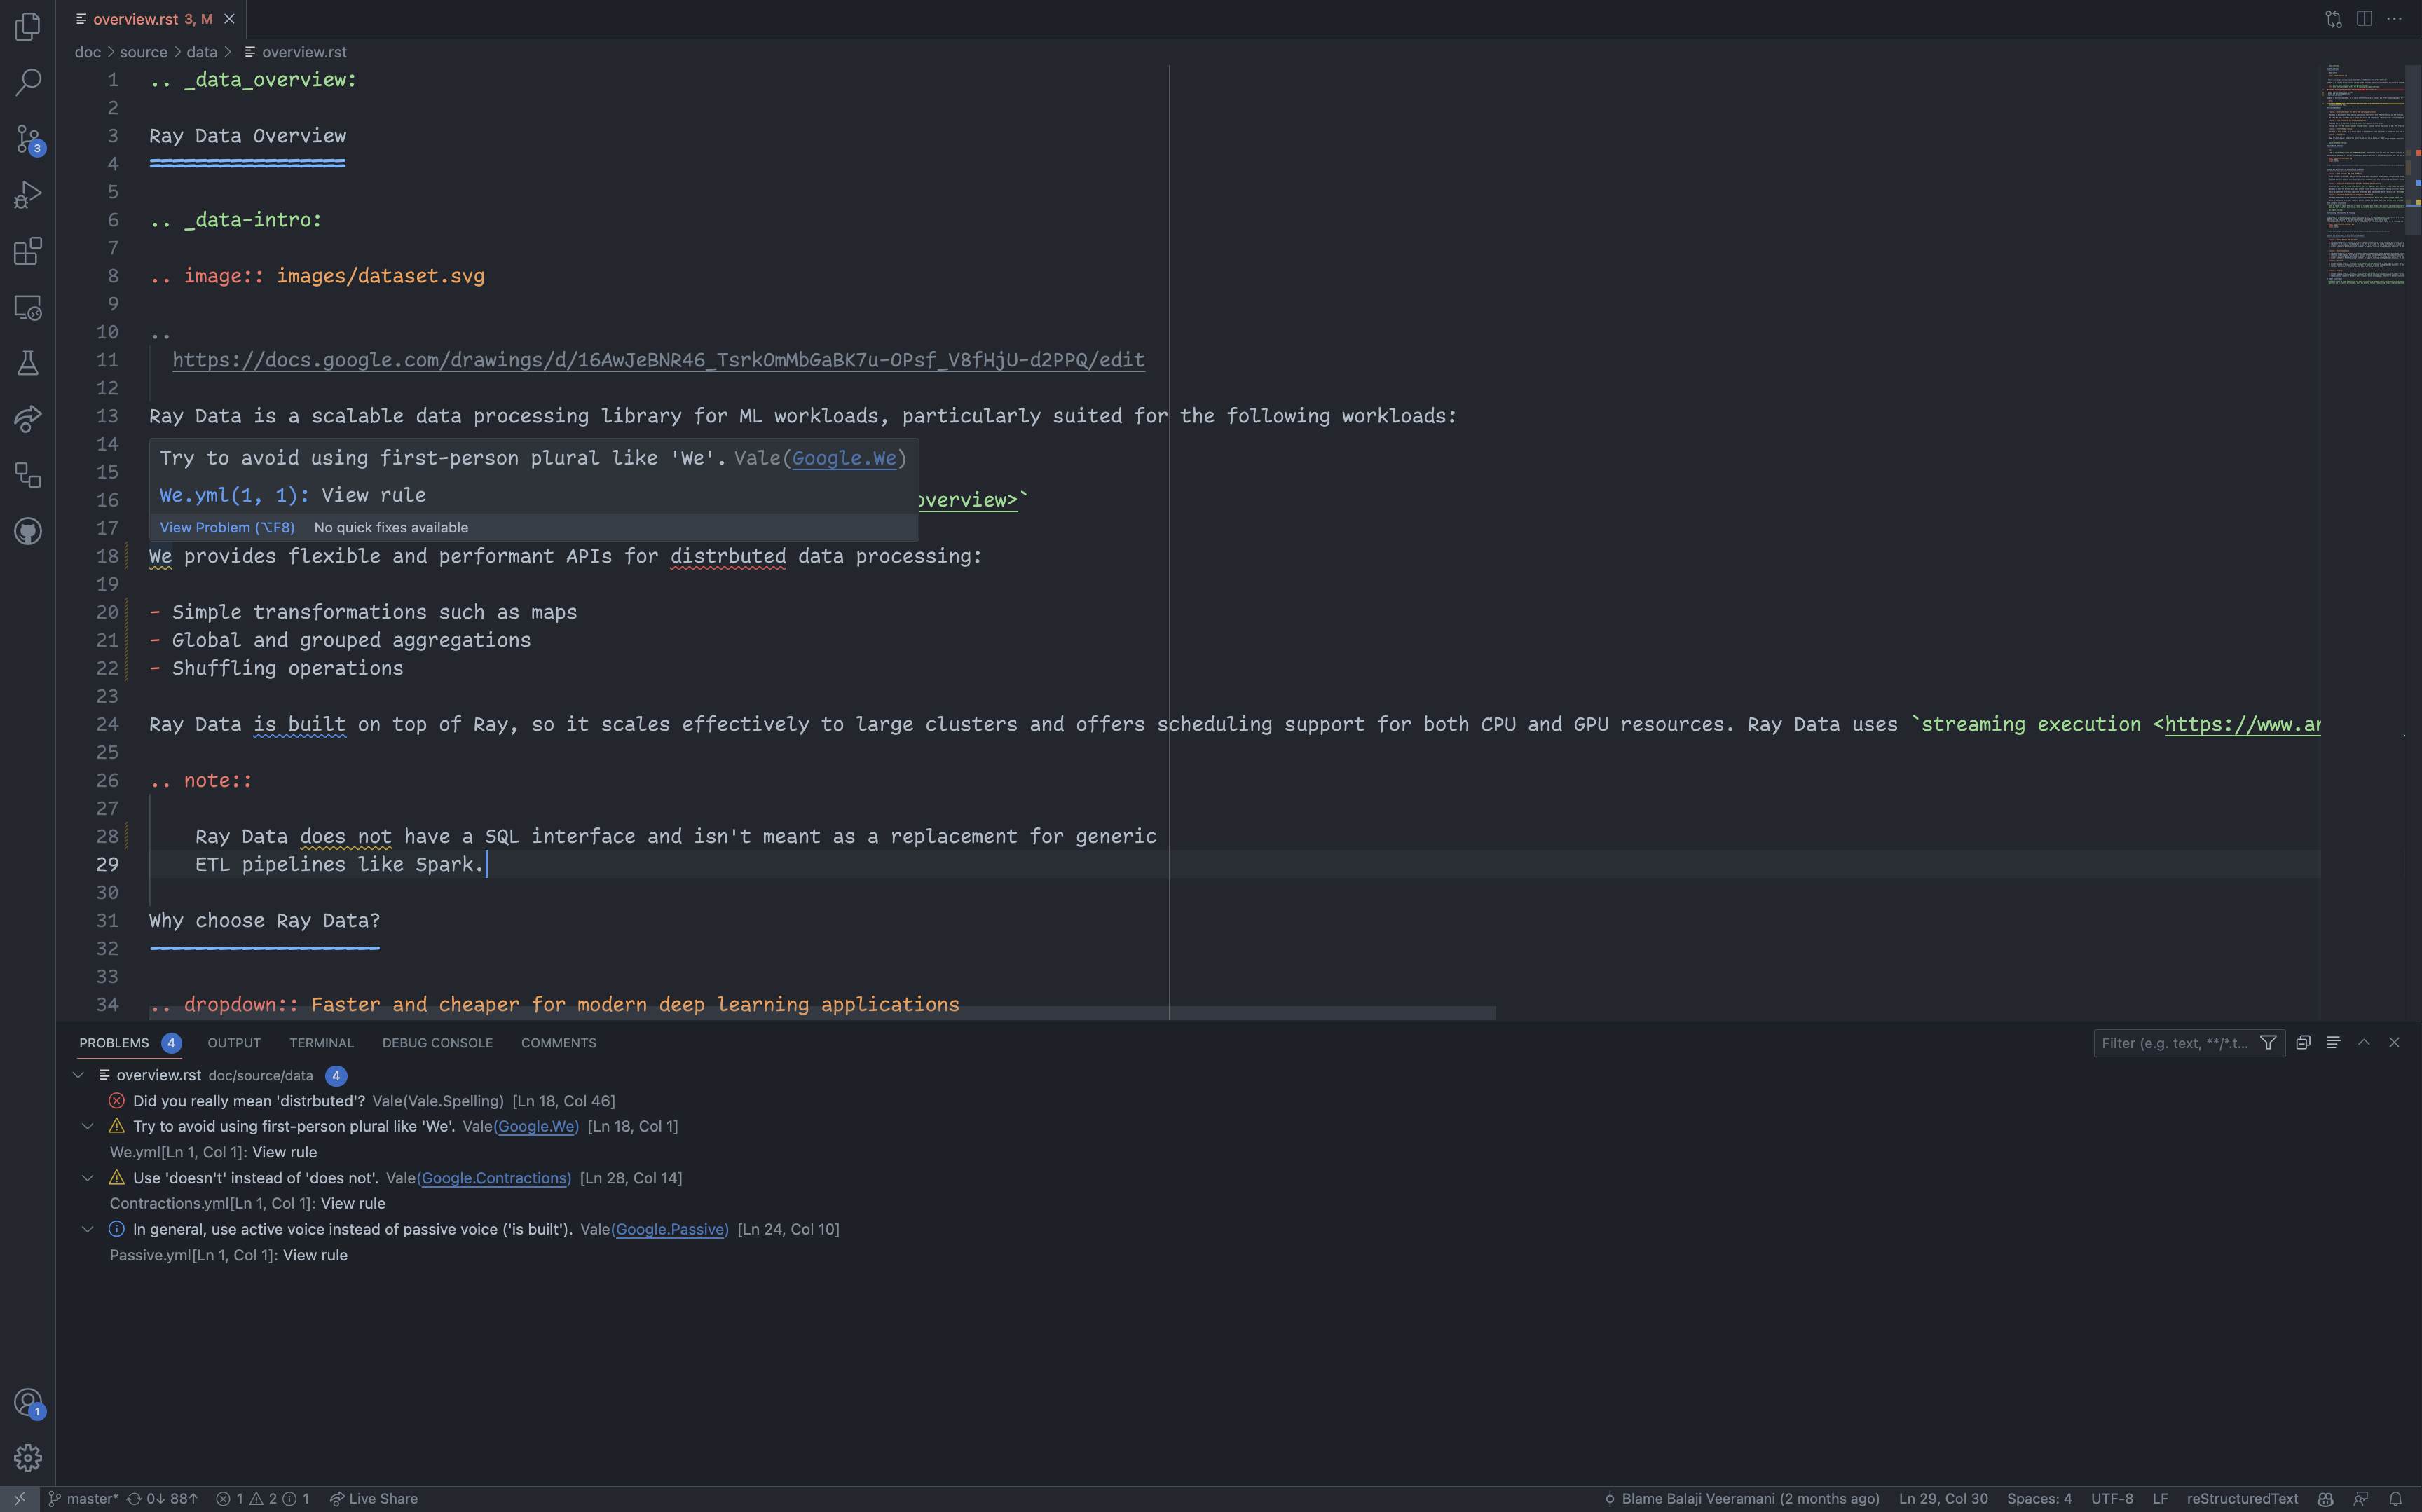
Task: Open the GitHub view icon in sidebar
Action: click(28, 531)
